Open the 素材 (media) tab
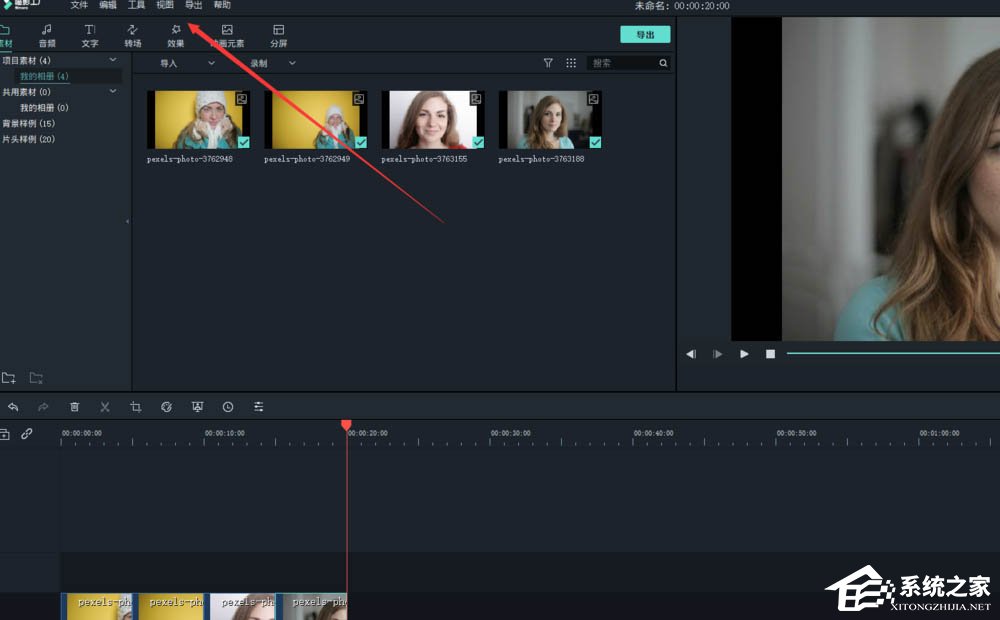1000x620 pixels. pyautogui.click(x=6, y=36)
